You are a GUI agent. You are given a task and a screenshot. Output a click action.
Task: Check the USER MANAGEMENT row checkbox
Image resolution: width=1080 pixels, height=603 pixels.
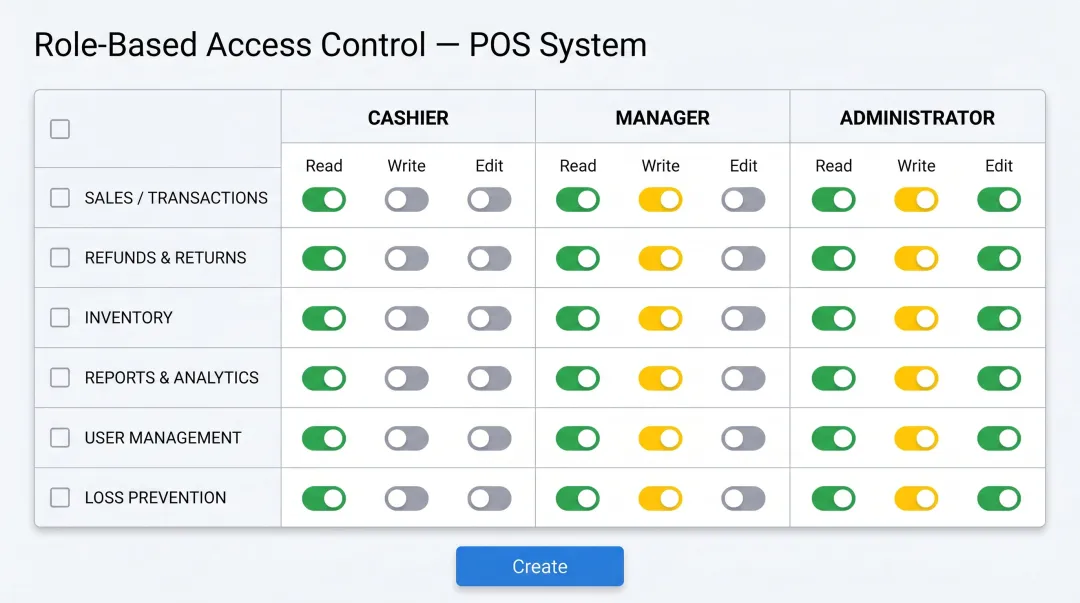(59, 438)
